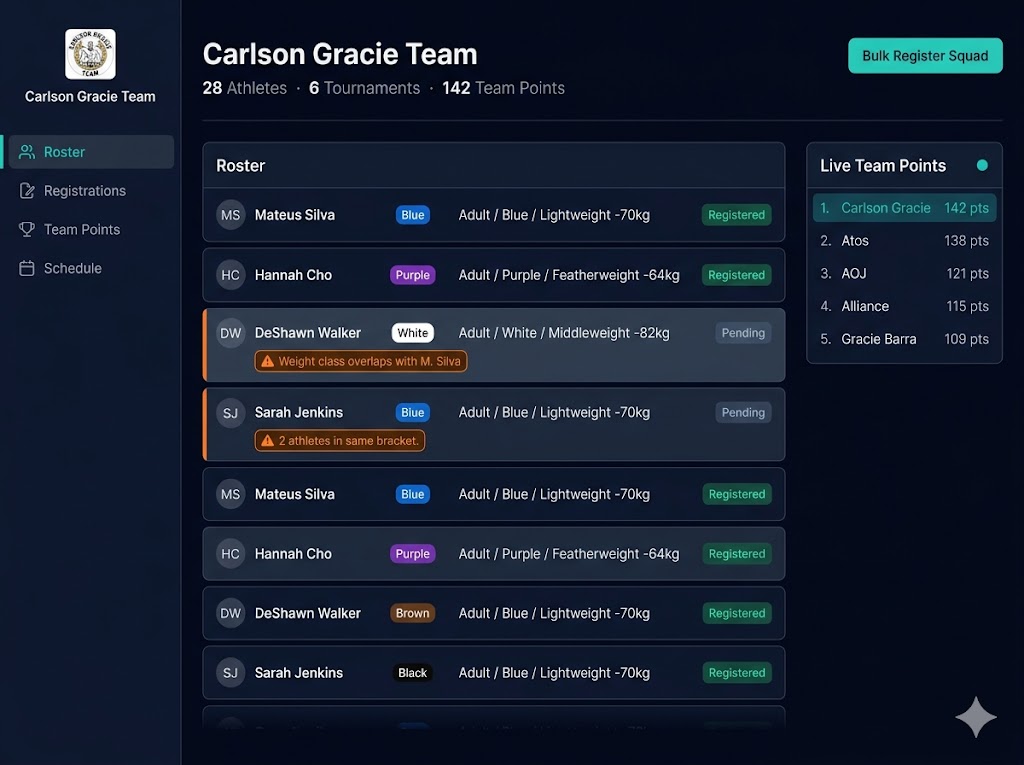Click the Black belt badge for Sarah Jenkins
The height and width of the screenshot is (765, 1024).
[x=413, y=673]
